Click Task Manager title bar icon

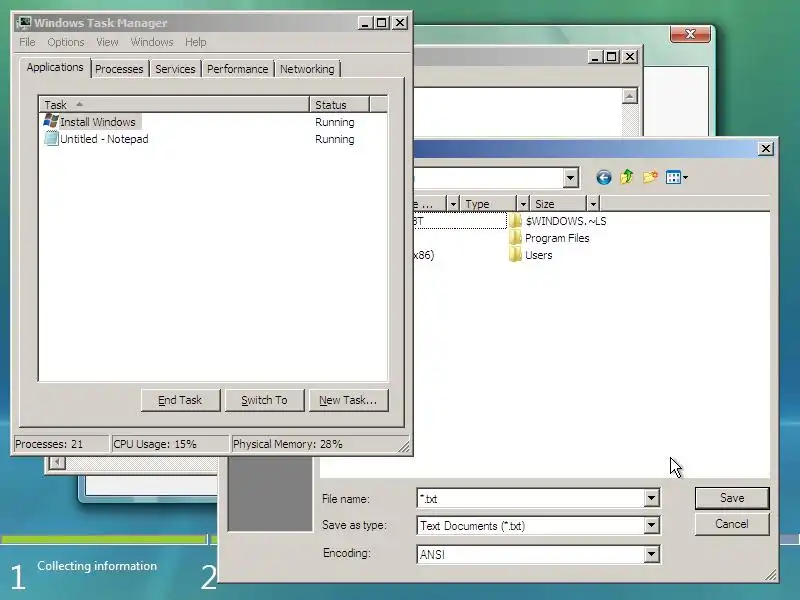click(23, 23)
